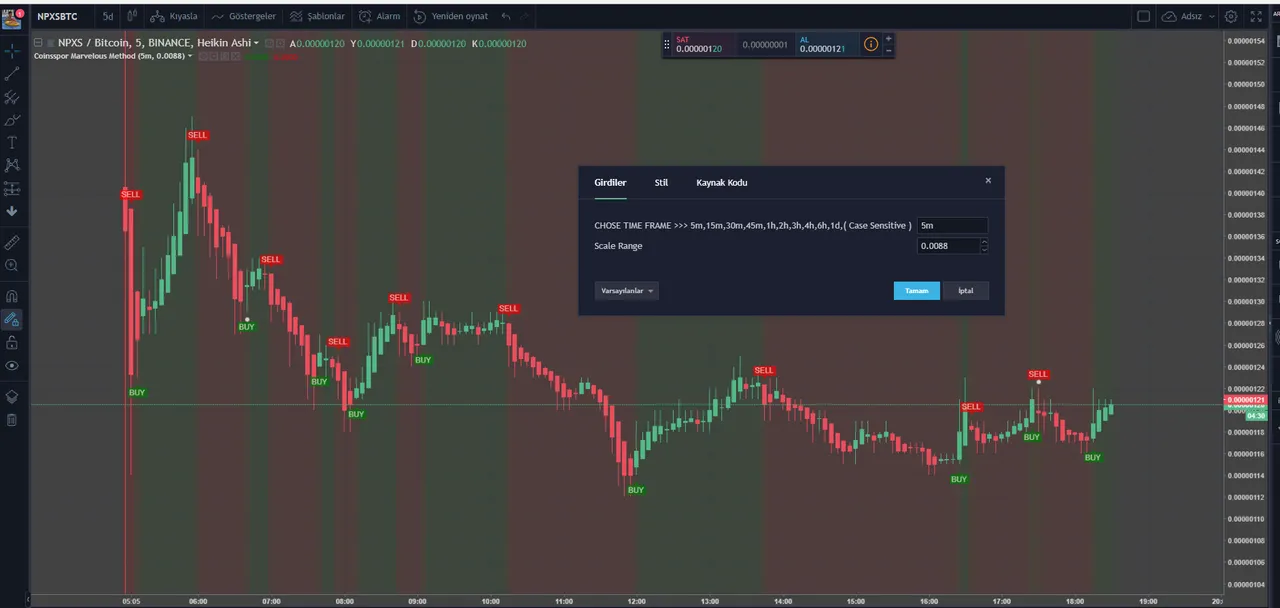
Task: Increase order quantity with plus button
Action: click(889, 39)
